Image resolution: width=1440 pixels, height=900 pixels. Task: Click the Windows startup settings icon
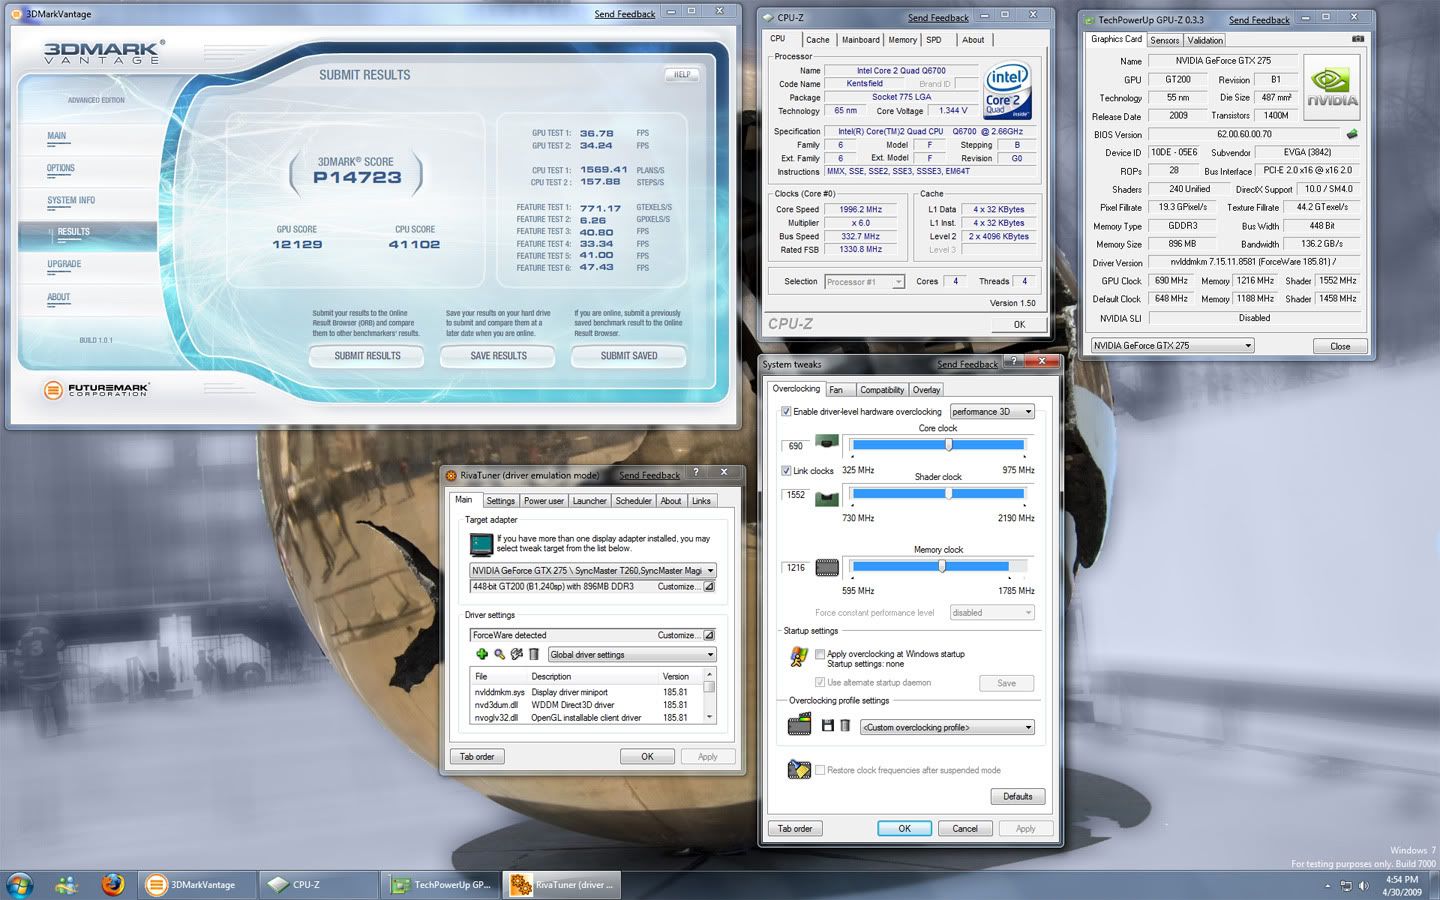pyautogui.click(x=799, y=656)
